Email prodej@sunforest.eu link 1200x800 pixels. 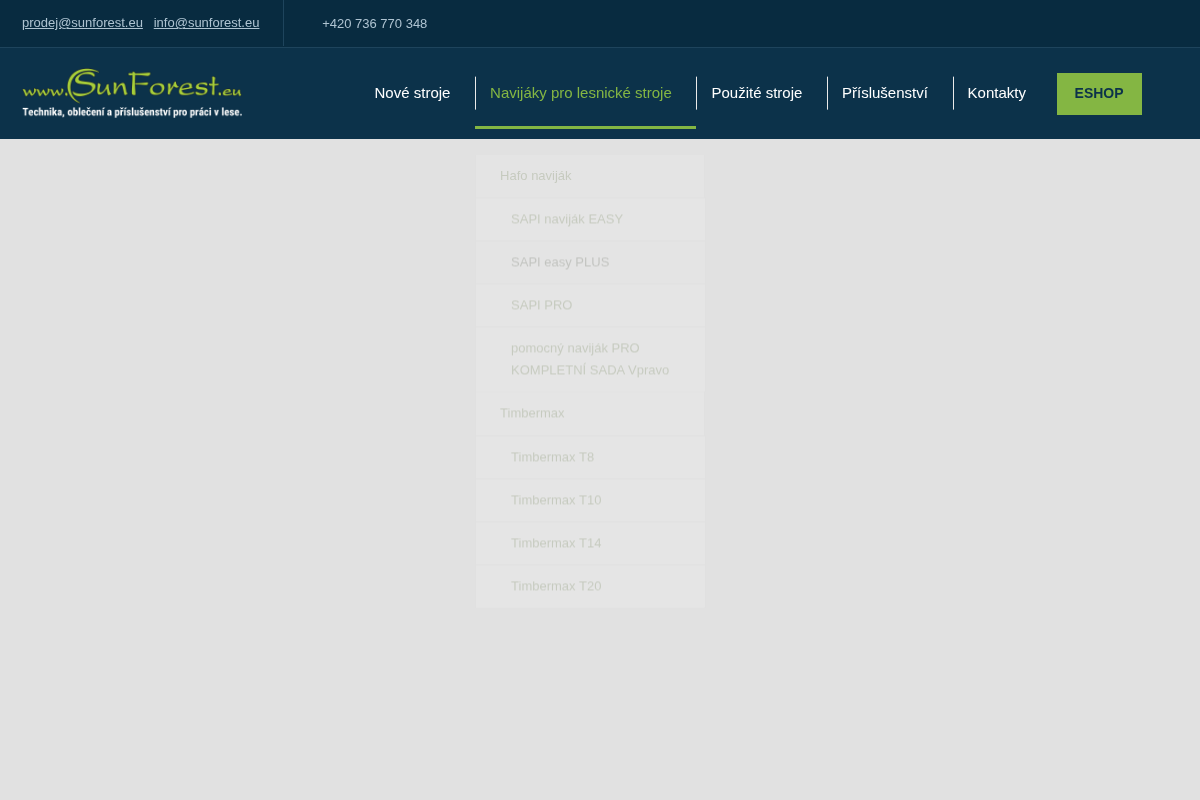(82, 23)
